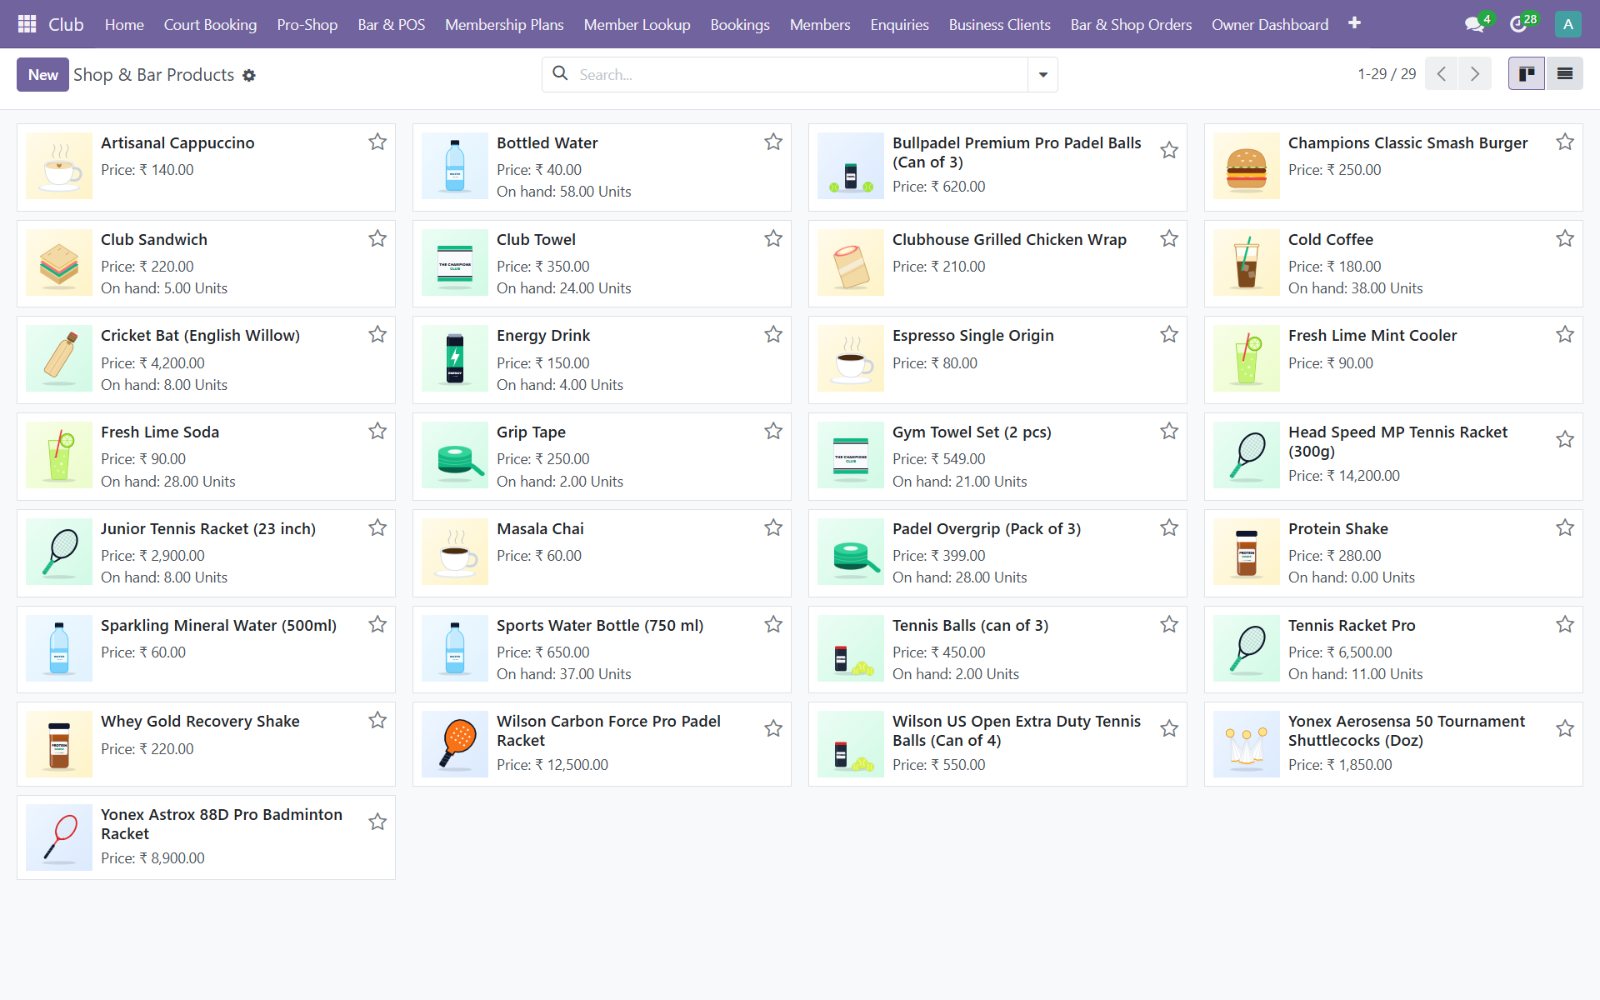Click the 1-29 / 29 pager counter
Screen dimensions: 1600x1000
click(1386, 74)
